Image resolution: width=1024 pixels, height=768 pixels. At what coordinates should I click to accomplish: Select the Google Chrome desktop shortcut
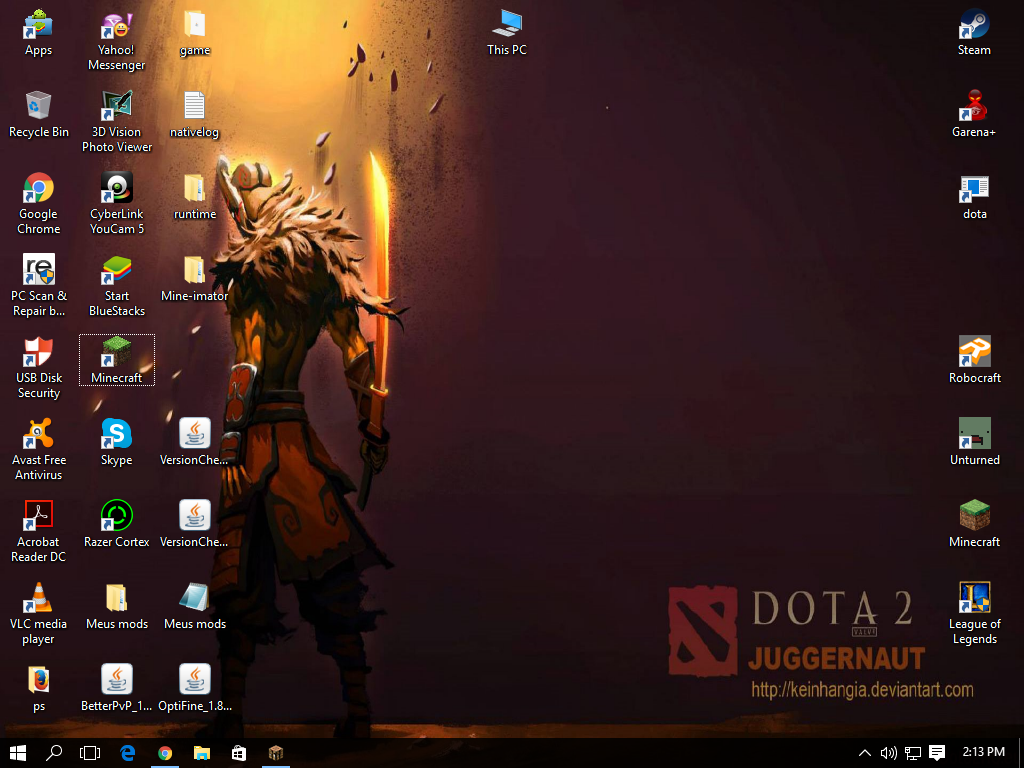(x=39, y=204)
